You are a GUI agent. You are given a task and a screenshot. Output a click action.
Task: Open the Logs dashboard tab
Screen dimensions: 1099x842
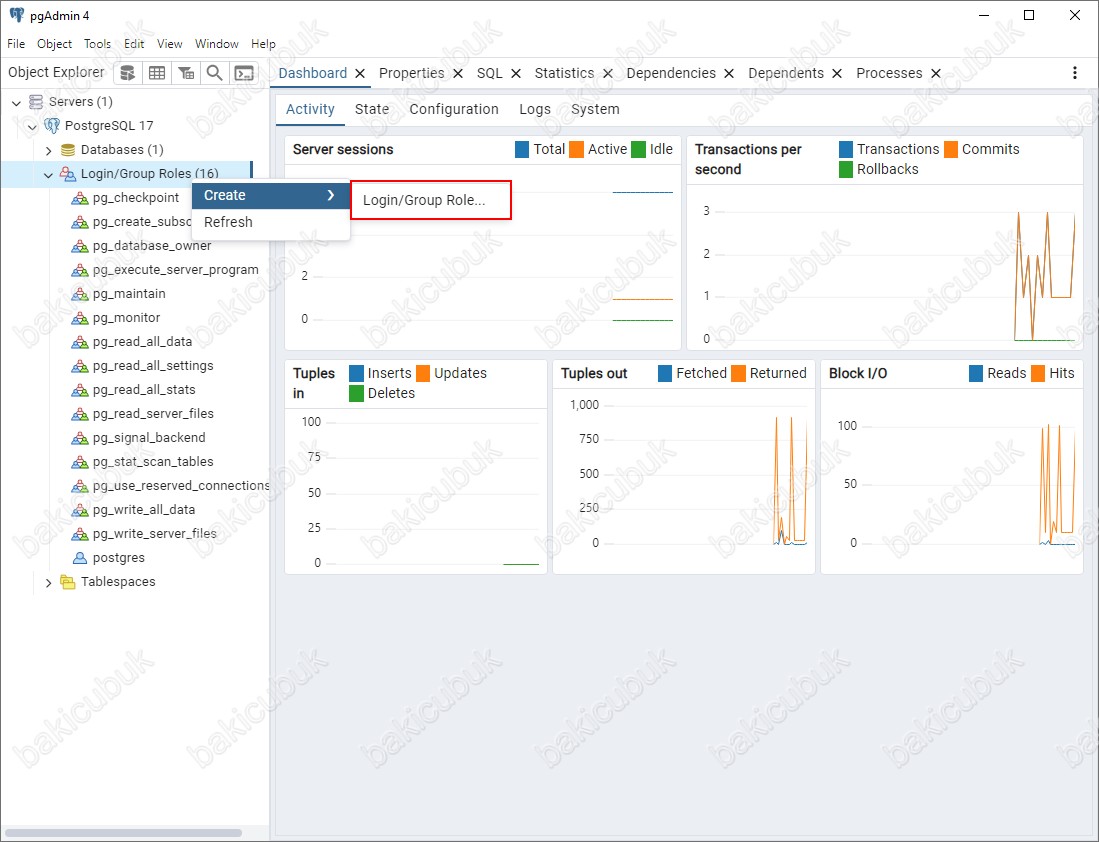tap(535, 109)
